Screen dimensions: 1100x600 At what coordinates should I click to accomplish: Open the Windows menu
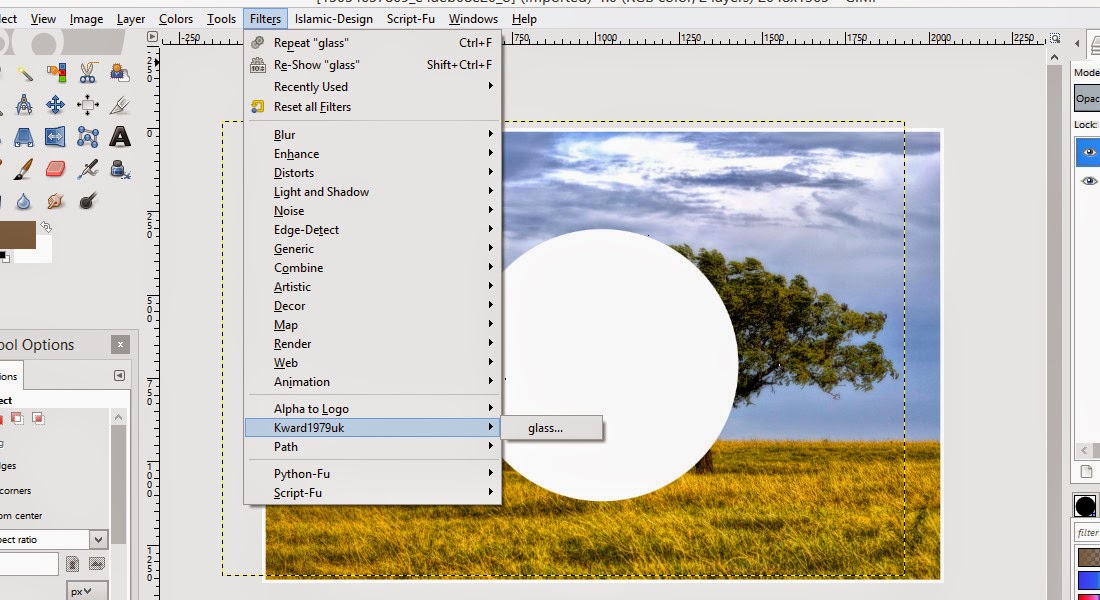pos(474,19)
